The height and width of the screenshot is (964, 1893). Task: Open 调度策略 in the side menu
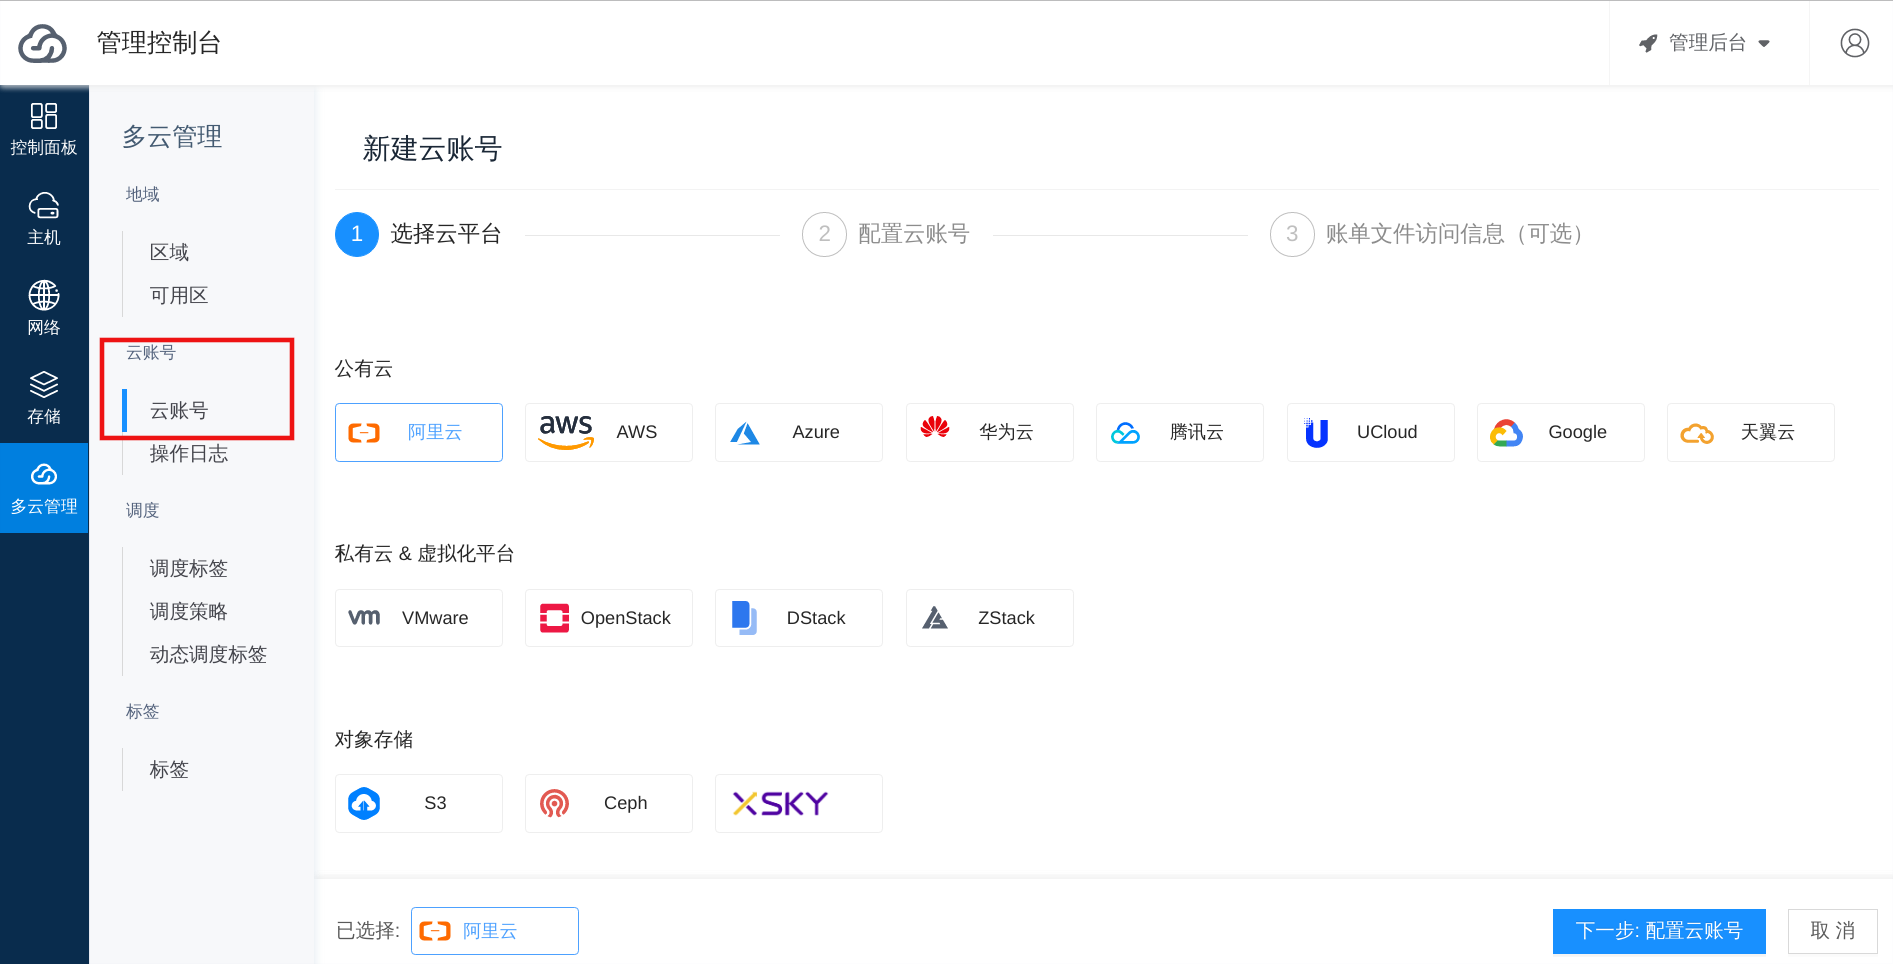[x=188, y=611]
